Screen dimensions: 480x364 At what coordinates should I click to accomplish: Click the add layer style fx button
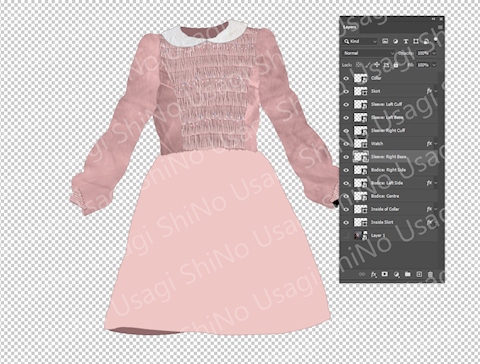[373, 274]
